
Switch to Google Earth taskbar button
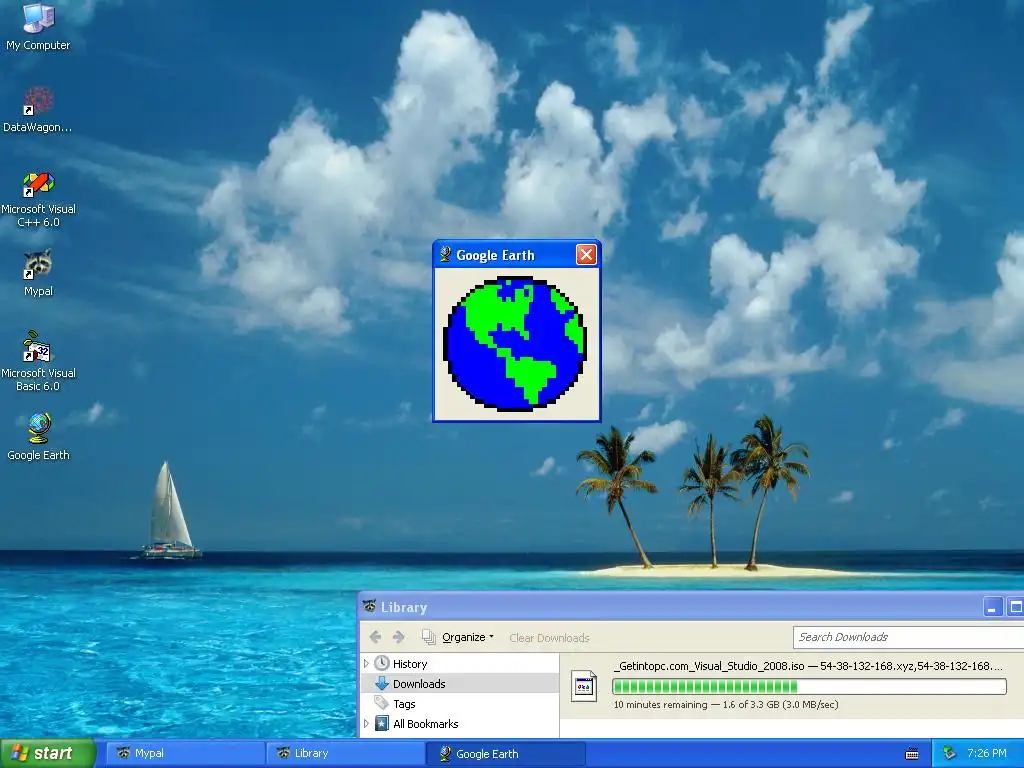[x=506, y=754]
